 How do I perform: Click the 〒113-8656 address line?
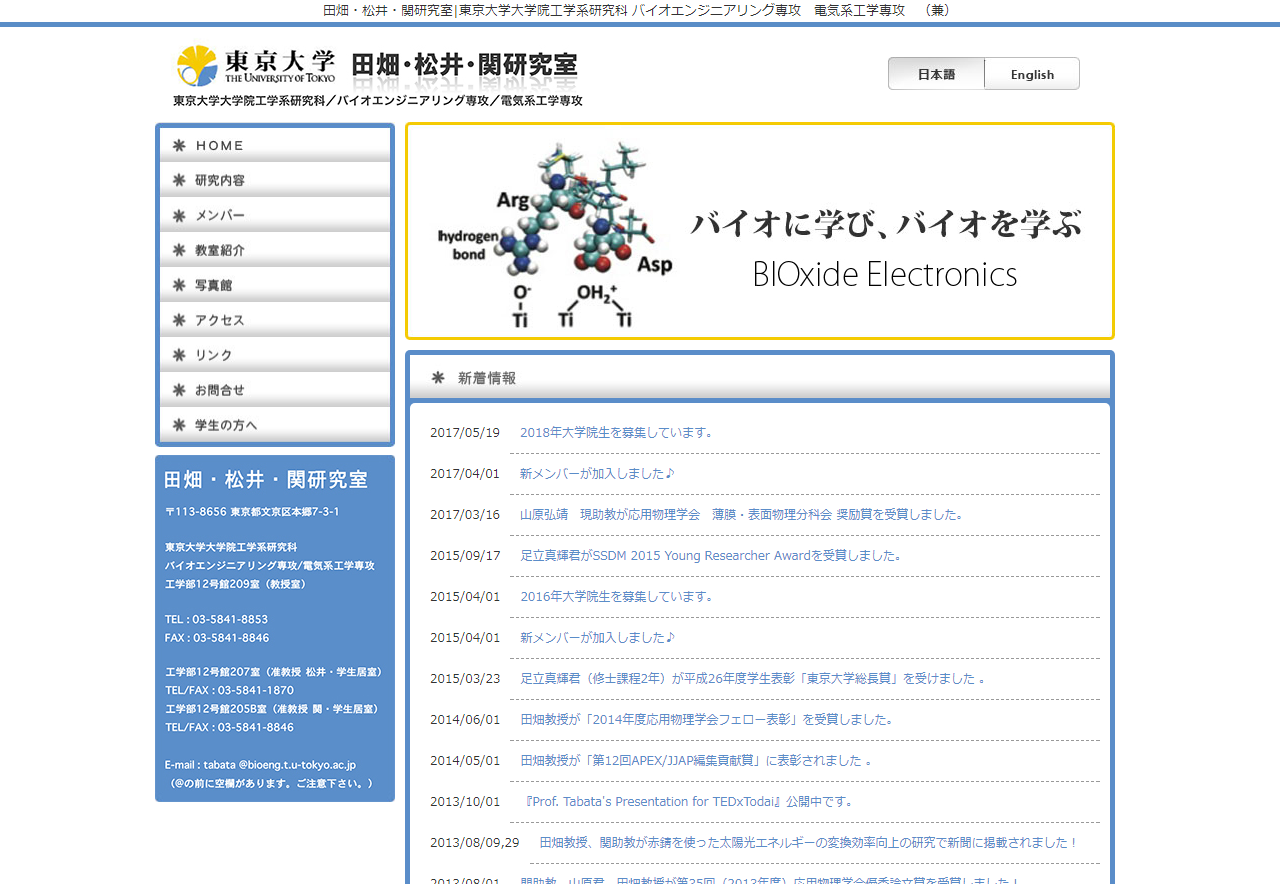(252, 512)
